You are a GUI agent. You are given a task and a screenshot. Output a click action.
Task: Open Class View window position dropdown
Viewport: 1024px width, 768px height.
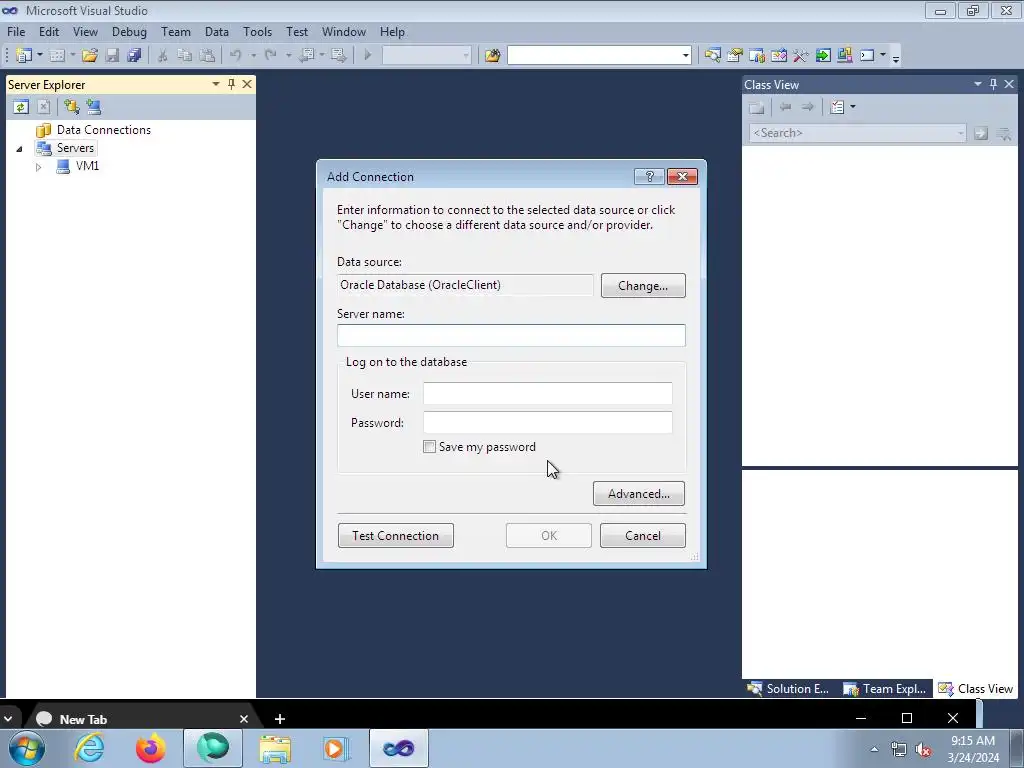[978, 84]
